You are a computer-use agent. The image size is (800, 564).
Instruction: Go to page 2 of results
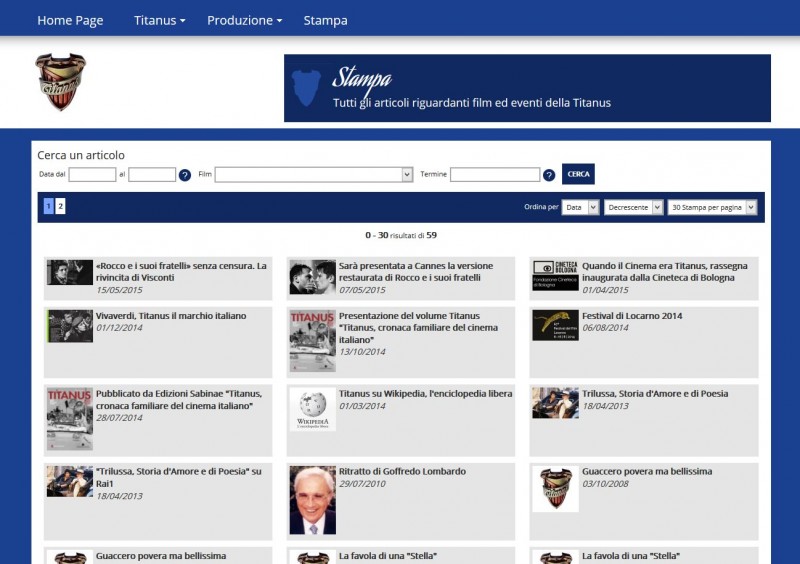60,206
